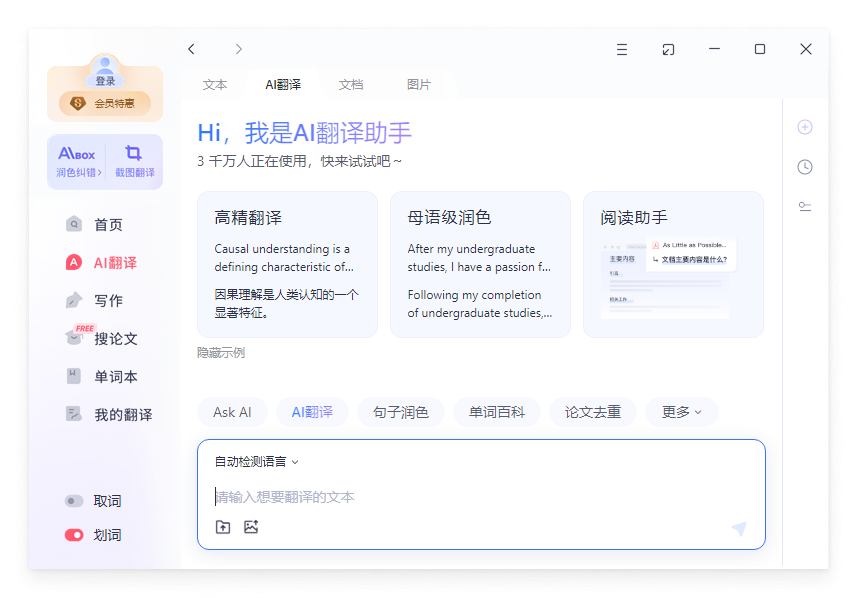Start a new session with the plus icon

[805, 127]
